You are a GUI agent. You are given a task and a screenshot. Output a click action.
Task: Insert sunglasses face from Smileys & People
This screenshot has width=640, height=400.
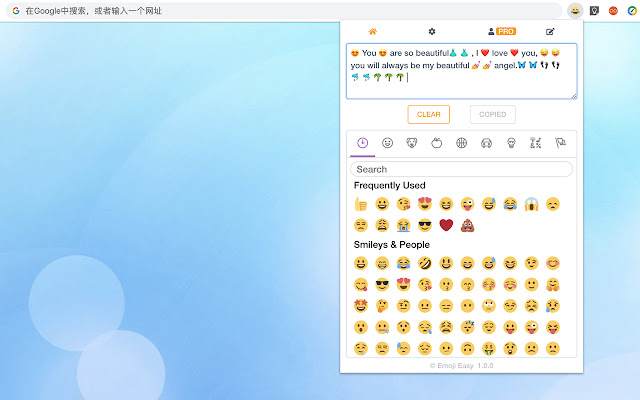(x=382, y=284)
